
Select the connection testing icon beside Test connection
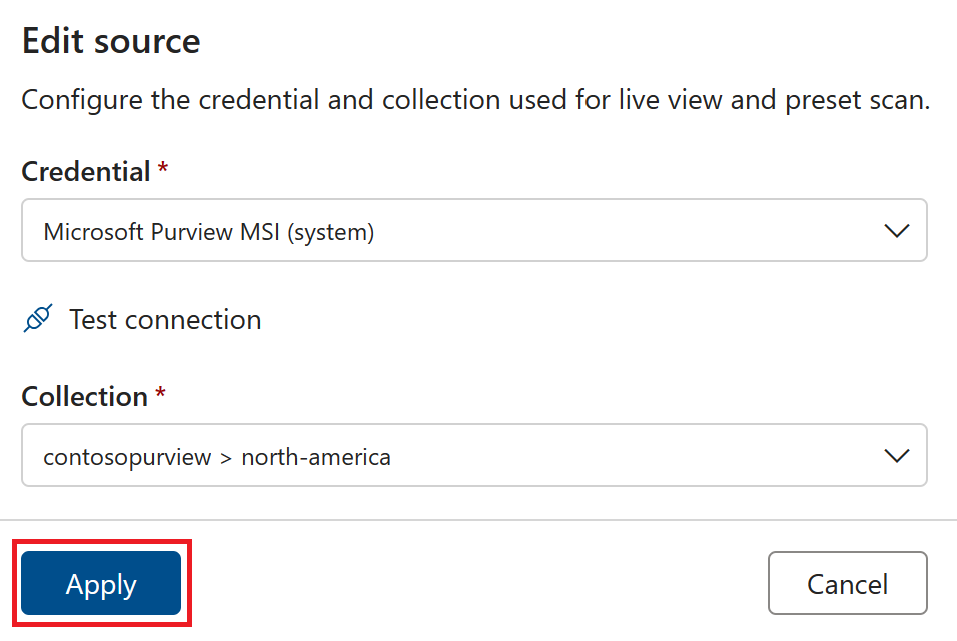point(37,318)
